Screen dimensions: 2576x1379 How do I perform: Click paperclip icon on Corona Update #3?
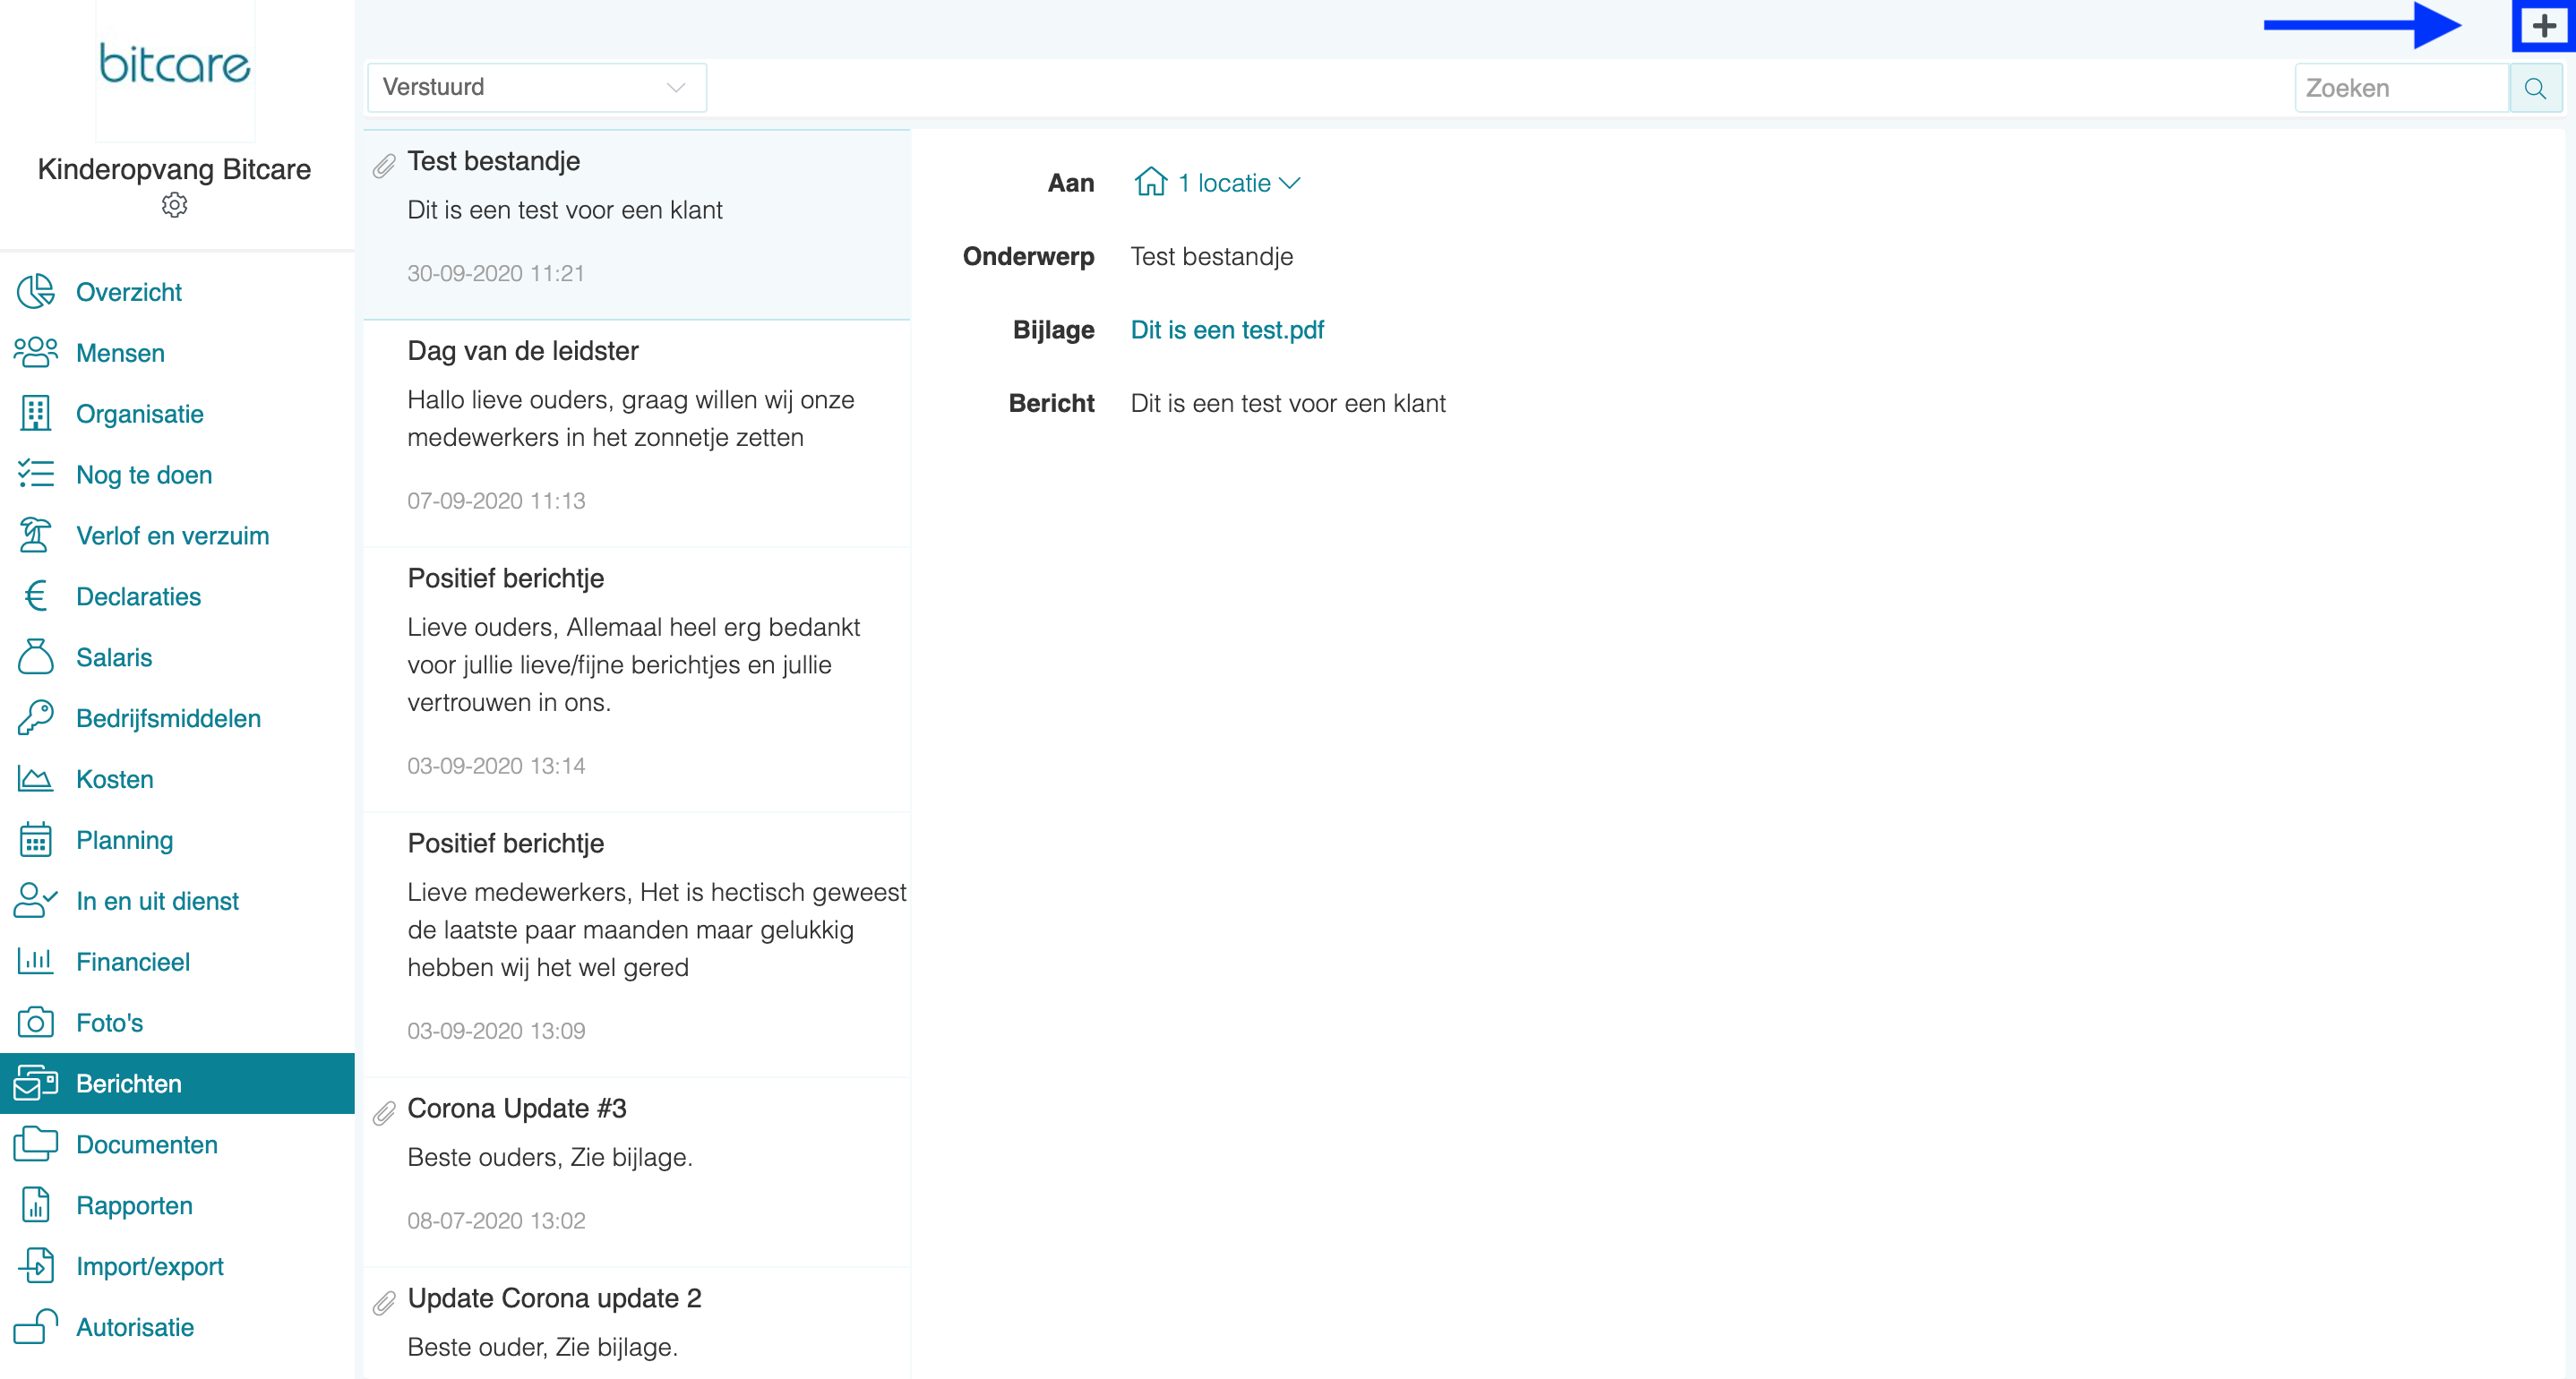pyautogui.click(x=384, y=1113)
